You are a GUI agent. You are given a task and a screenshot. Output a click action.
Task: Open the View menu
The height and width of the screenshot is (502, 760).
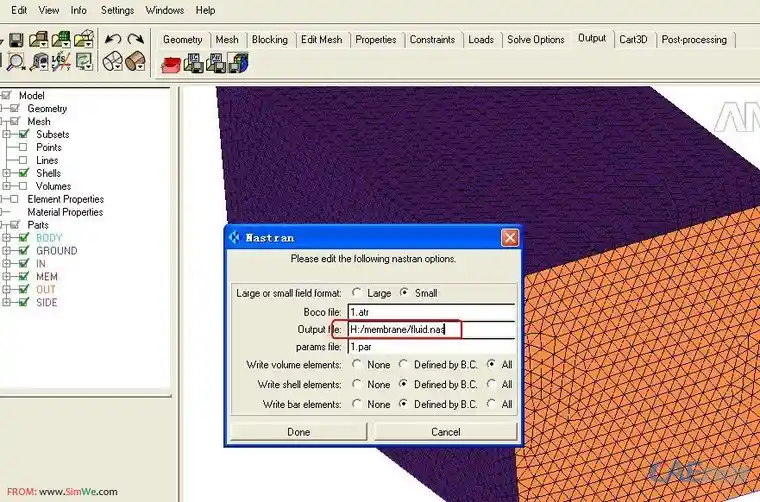pos(48,10)
